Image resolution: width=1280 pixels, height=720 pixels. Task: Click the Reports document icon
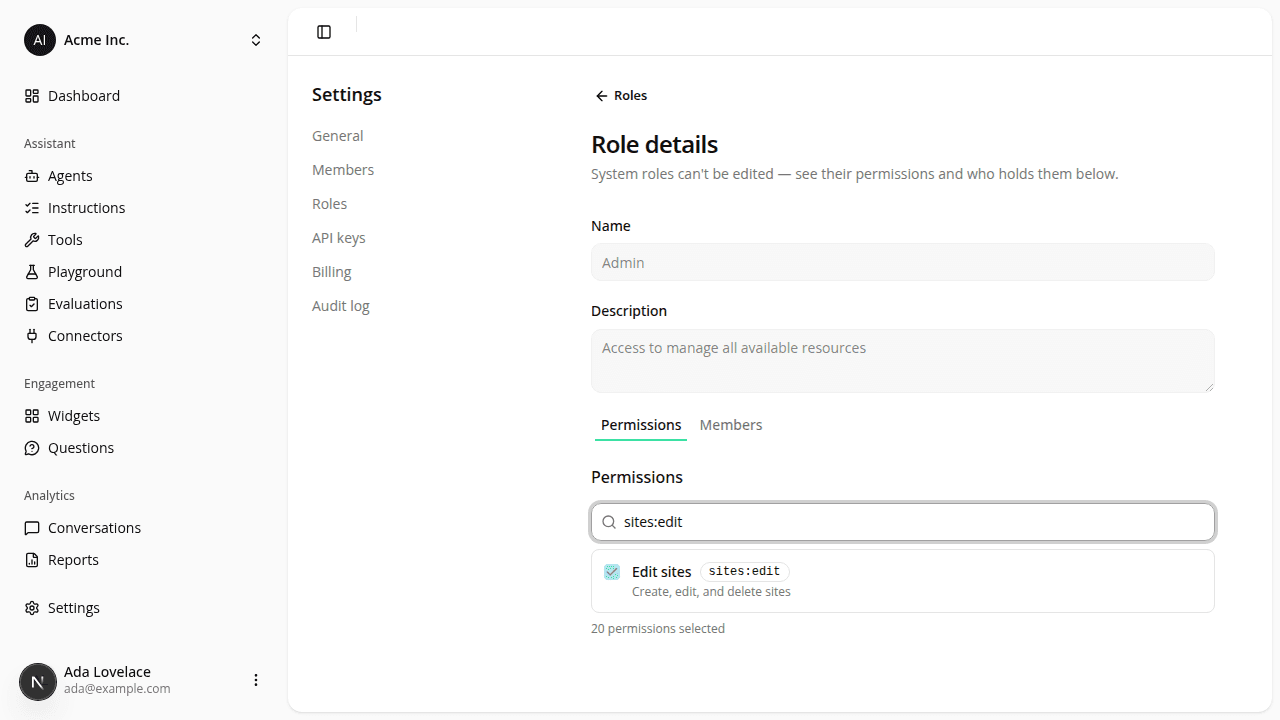[x=32, y=560]
